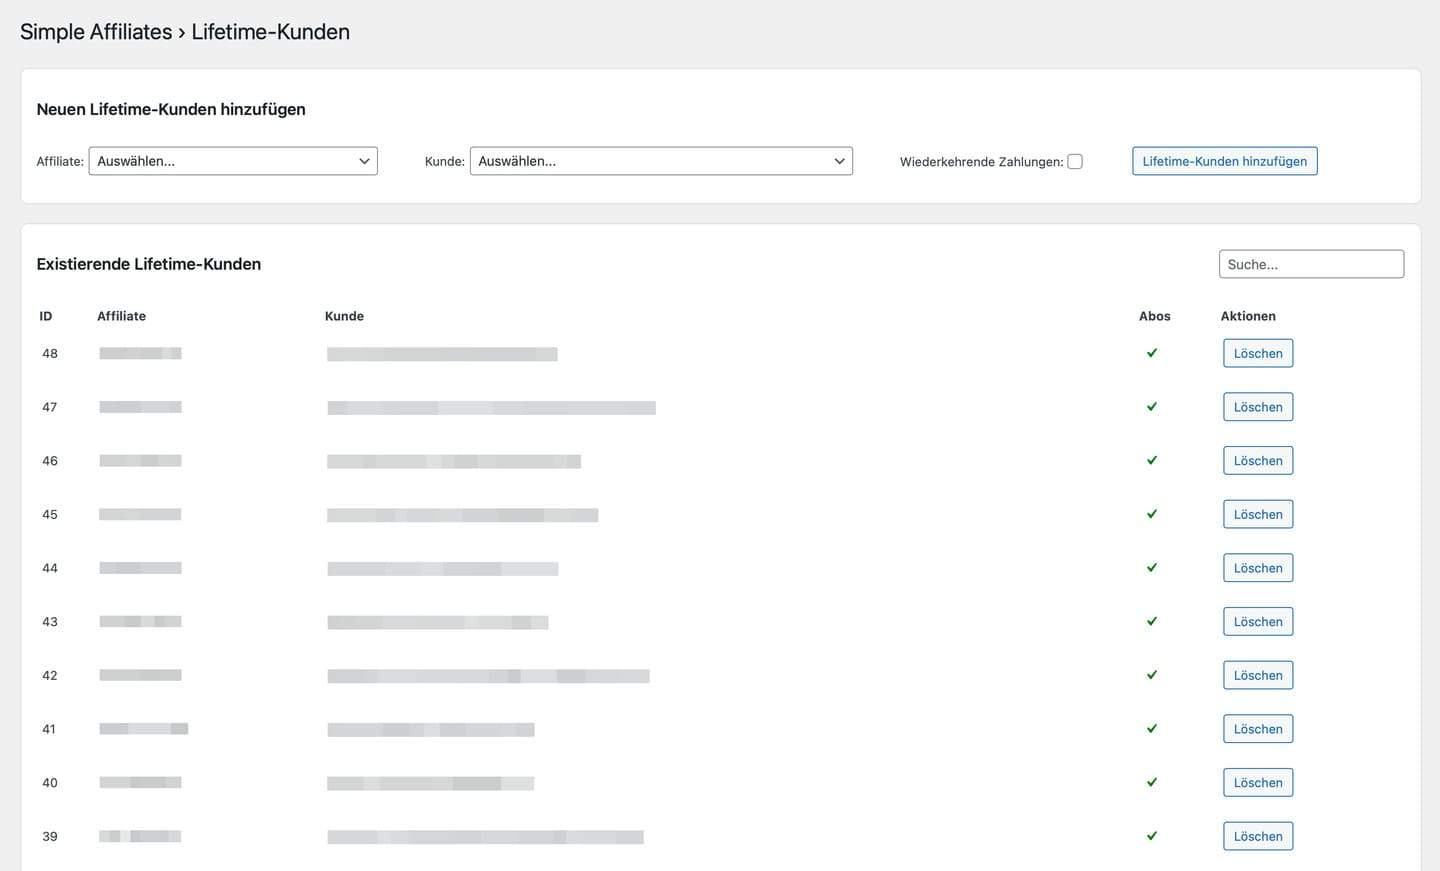Viewport: 1440px width, 871px height.
Task: Click Löschen in row 43
Action: pyautogui.click(x=1258, y=622)
